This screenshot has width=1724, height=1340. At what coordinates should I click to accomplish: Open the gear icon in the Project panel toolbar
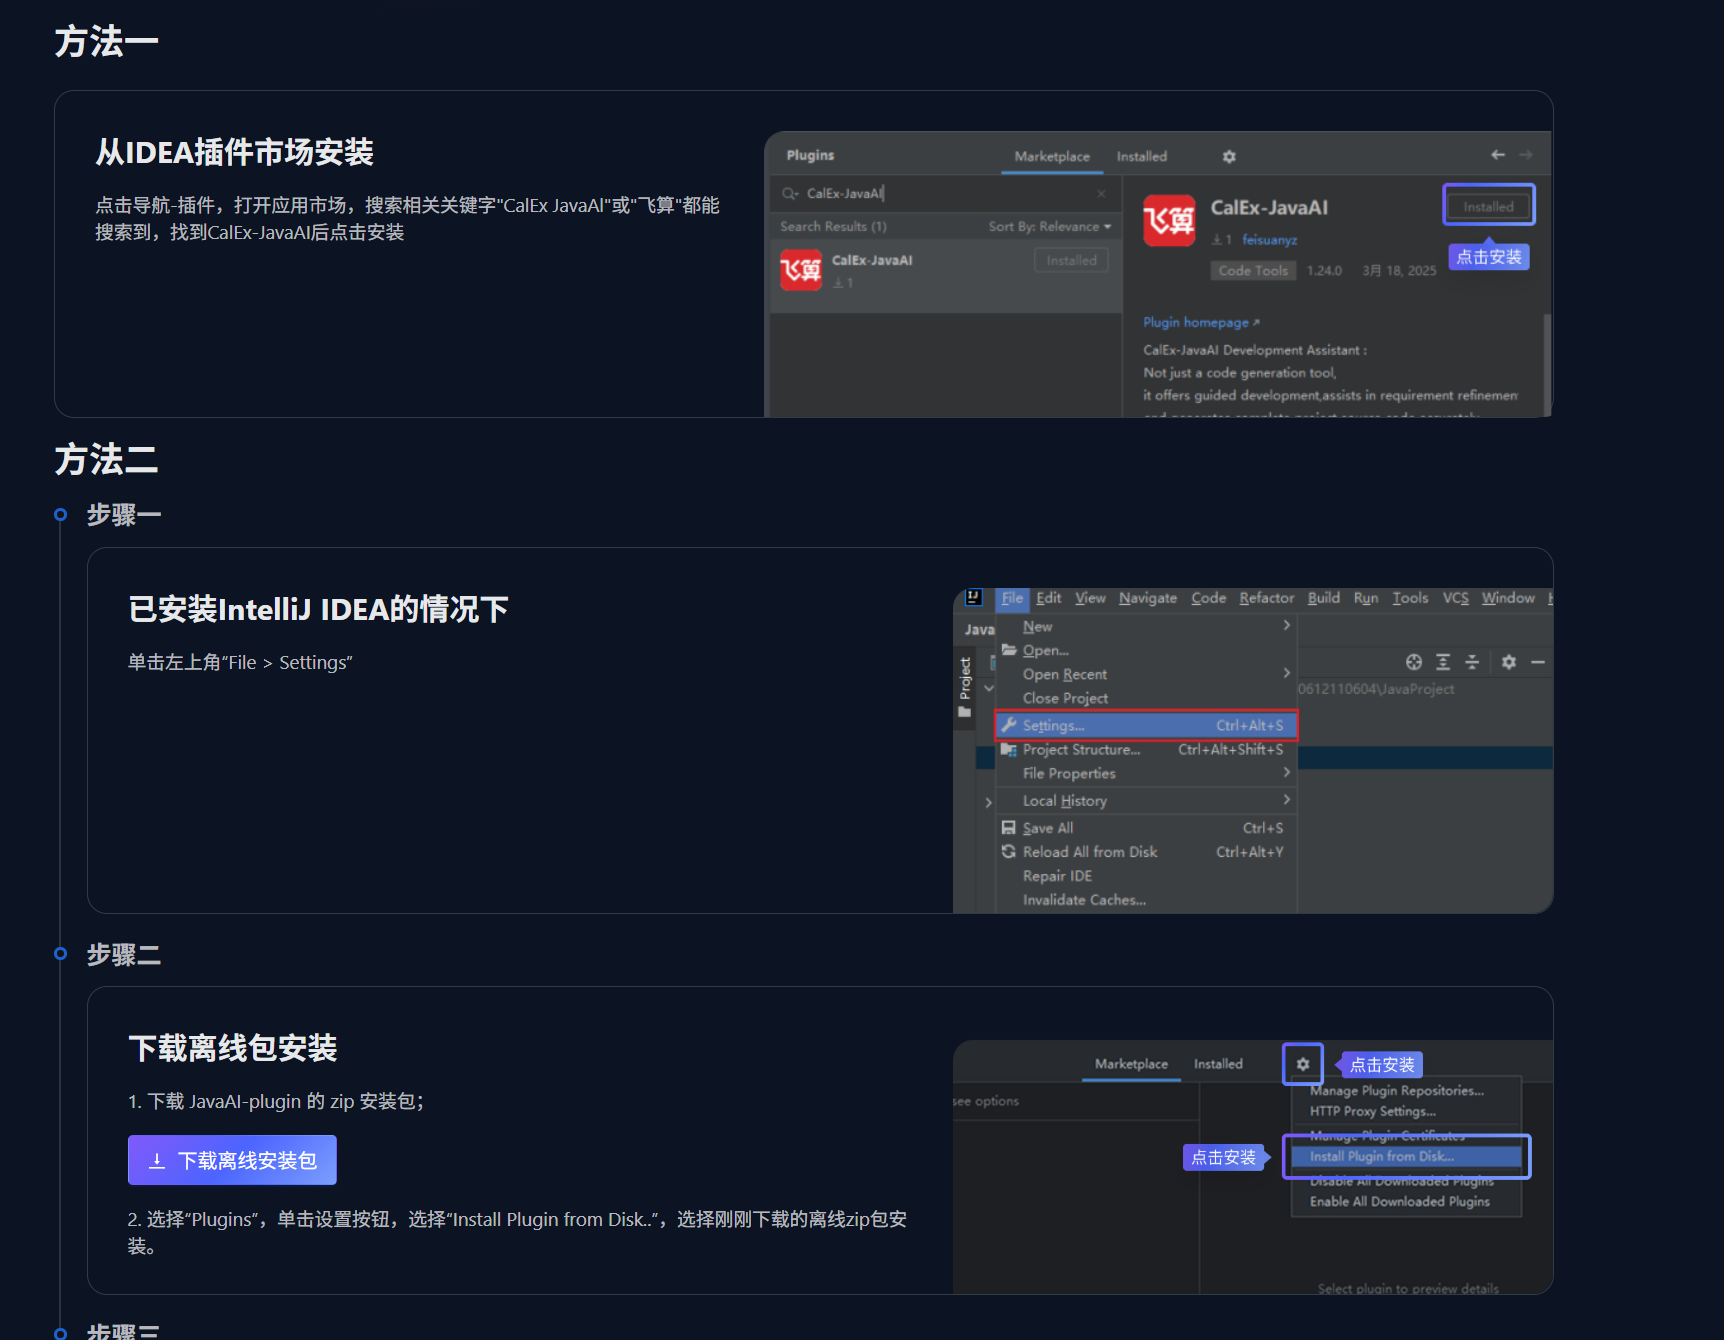pyautogui.click(x=1508, y=662)
